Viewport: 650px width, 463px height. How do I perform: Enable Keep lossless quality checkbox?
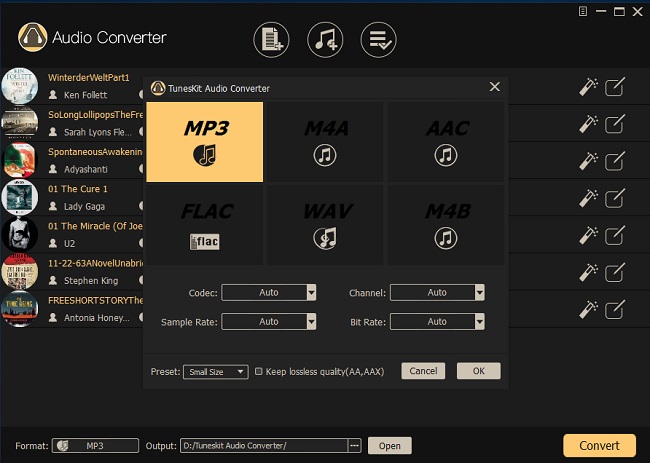pyautogui.click(x=259, y=371)
